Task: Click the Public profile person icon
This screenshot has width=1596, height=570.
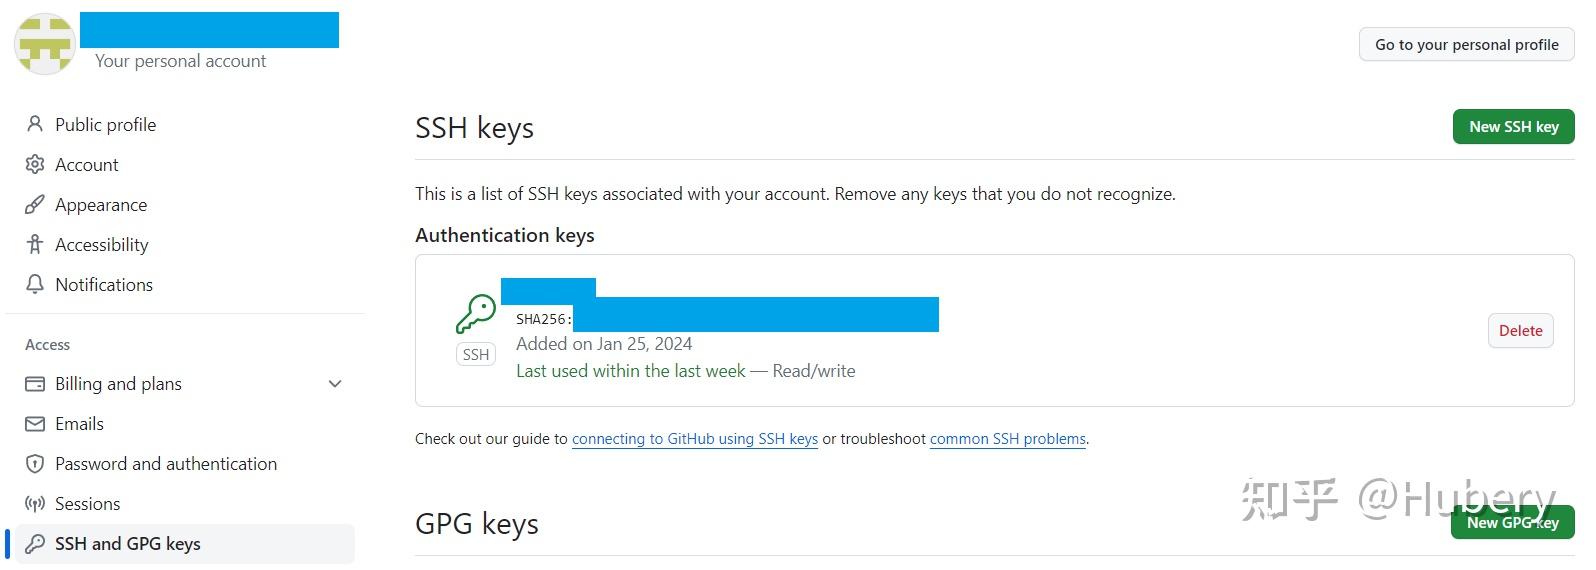Action: pos(35,124)
